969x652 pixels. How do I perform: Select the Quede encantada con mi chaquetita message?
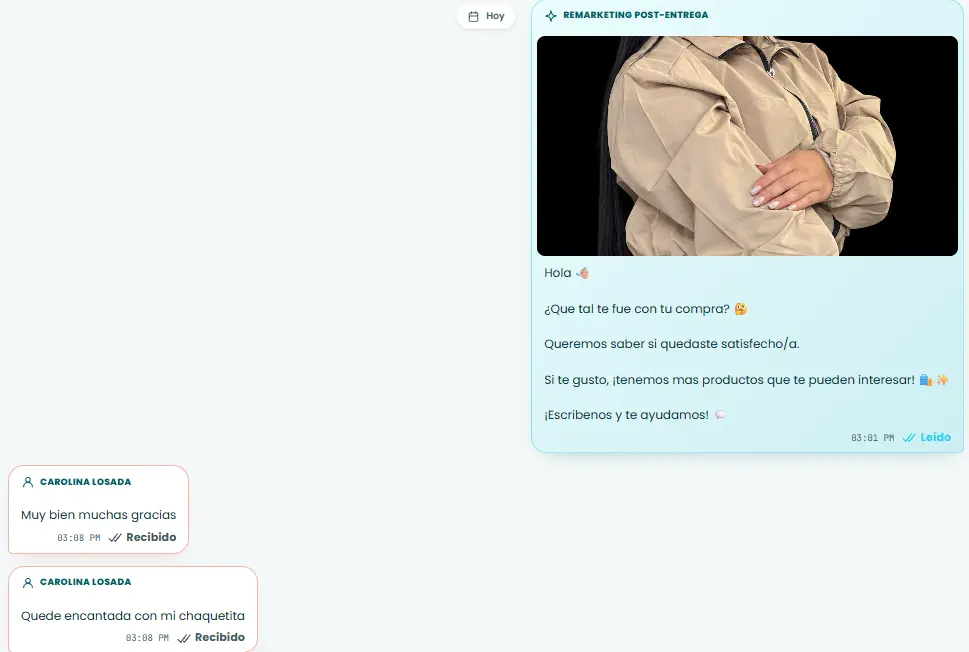(133, 616)
